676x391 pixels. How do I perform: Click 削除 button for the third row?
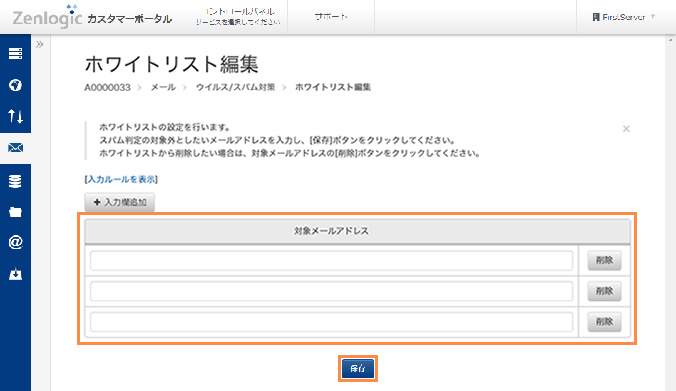(604, 322)
